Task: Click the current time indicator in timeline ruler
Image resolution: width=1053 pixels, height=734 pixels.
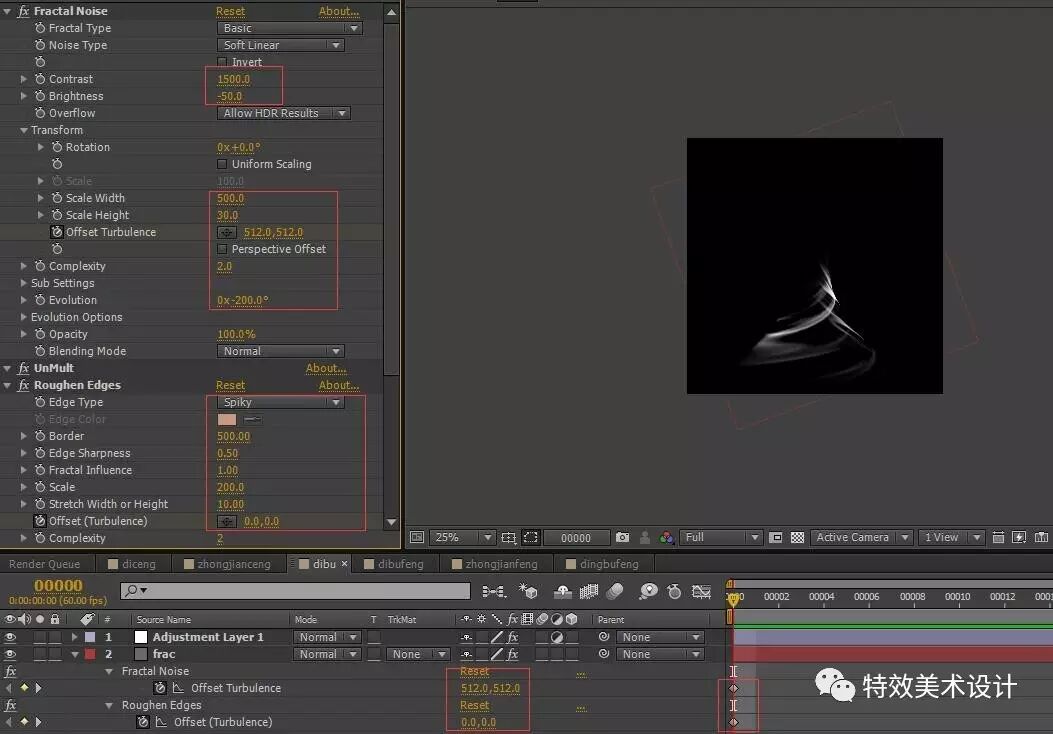Action: coord(733,598)
